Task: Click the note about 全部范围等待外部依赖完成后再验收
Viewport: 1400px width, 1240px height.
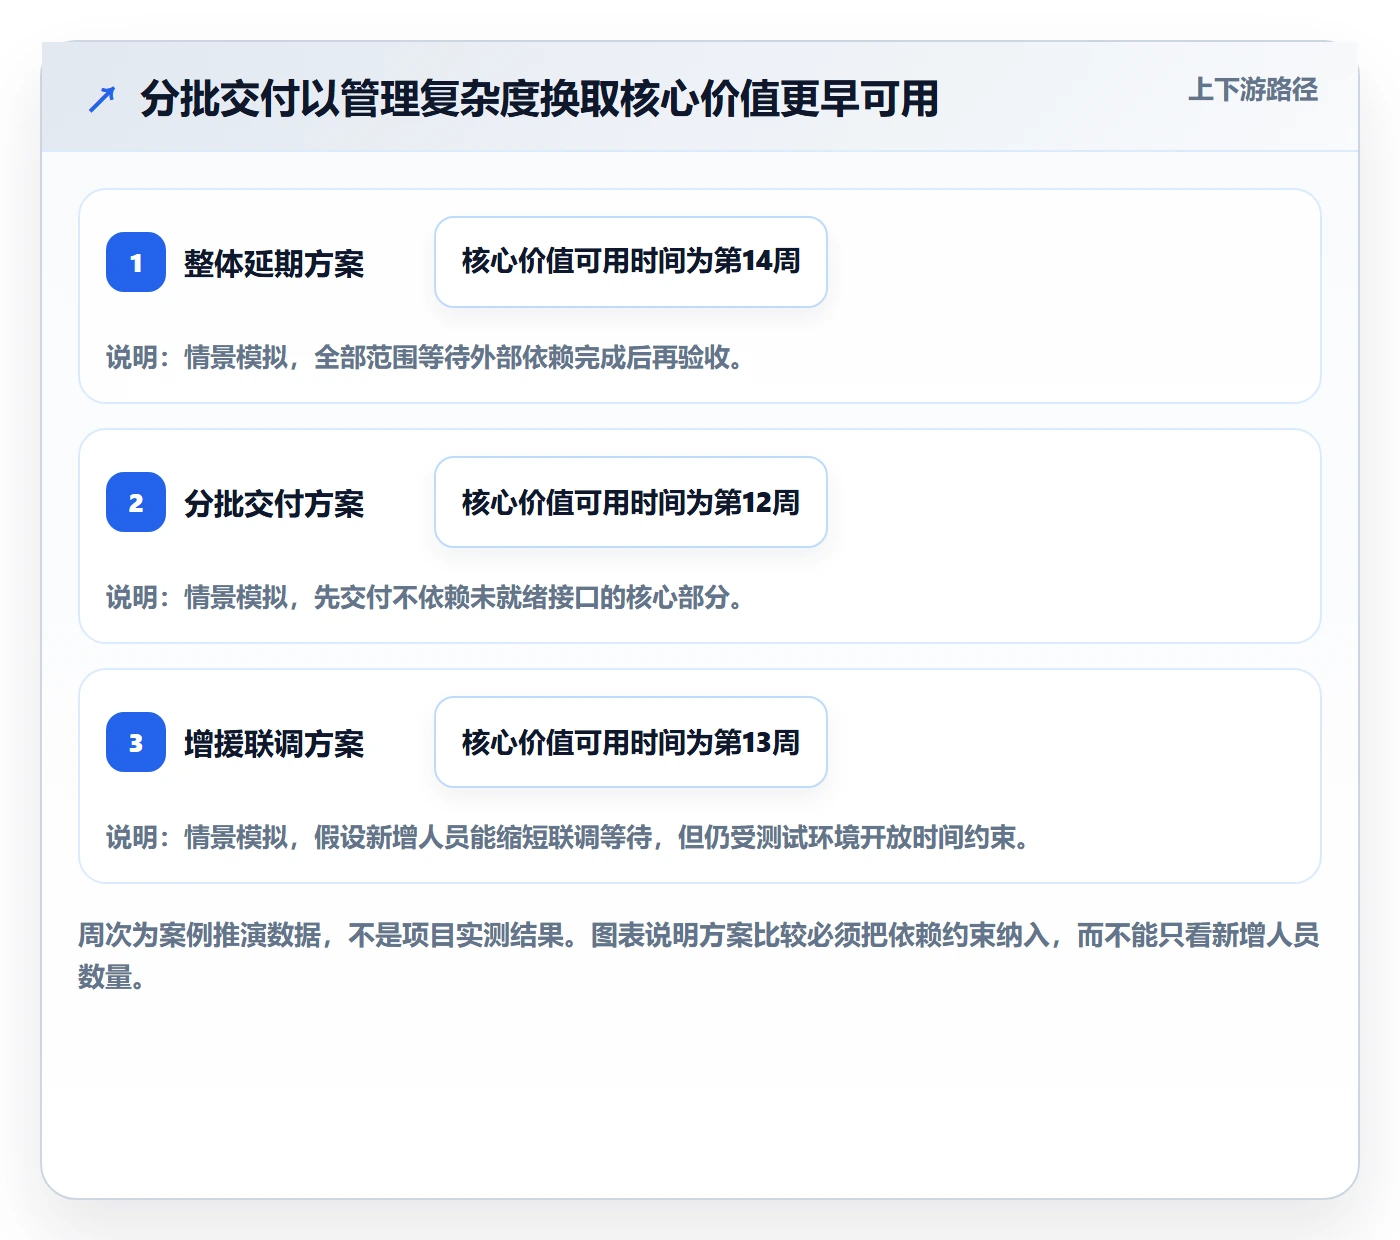Action: 426,357
